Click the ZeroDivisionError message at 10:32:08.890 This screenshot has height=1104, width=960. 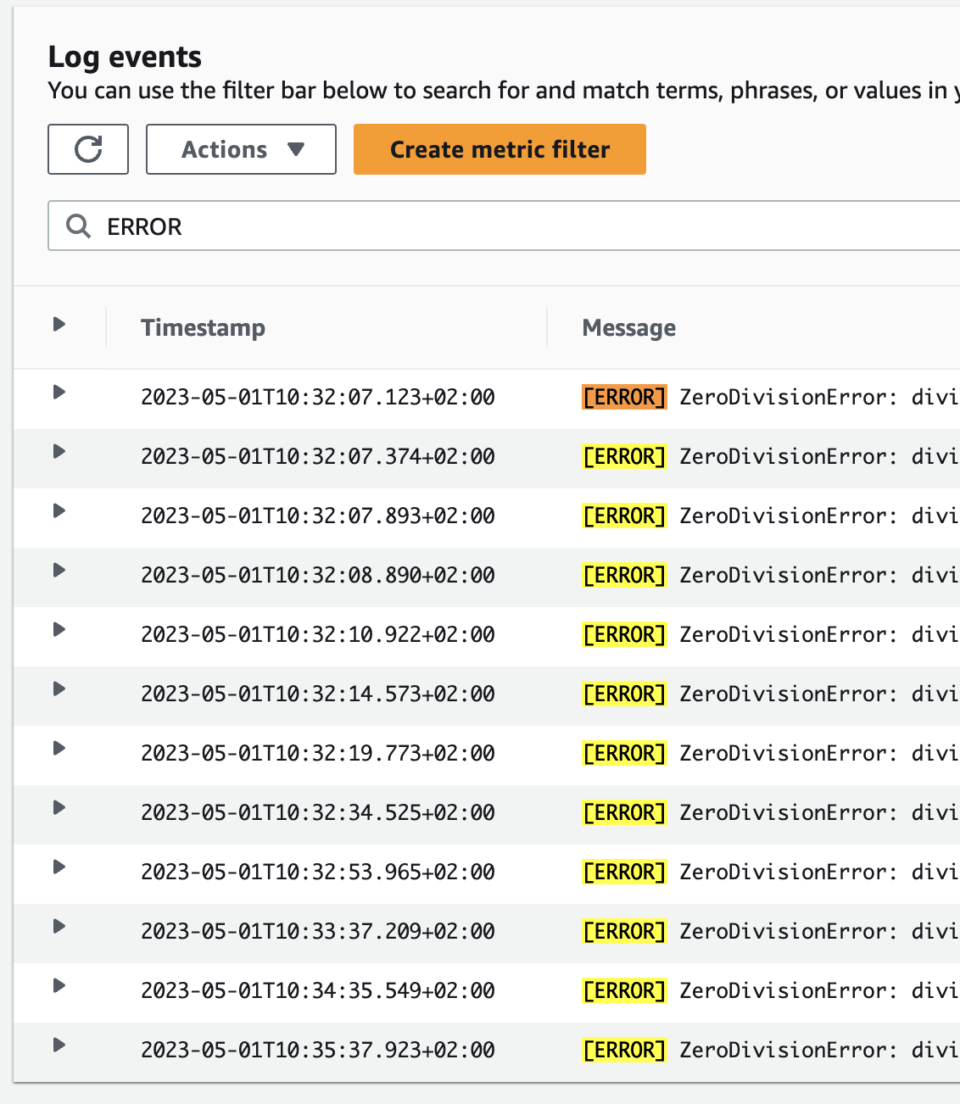pos(771,575)
